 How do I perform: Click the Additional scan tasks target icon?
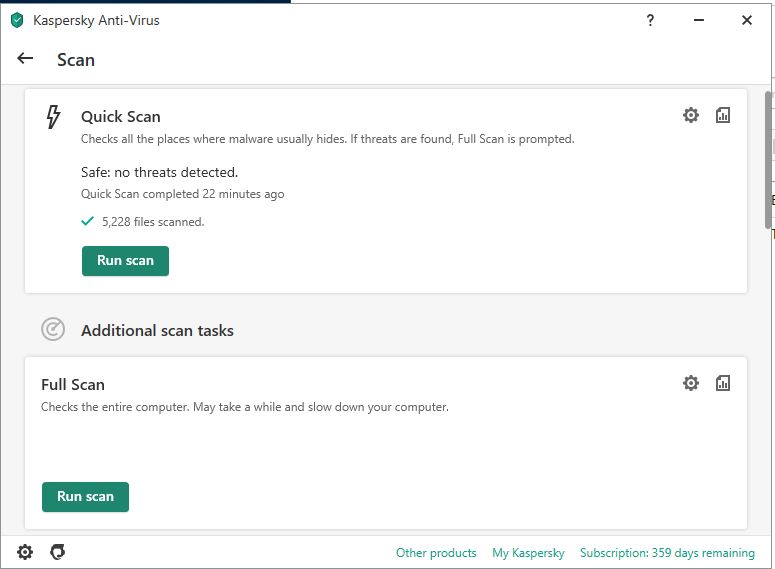pos(53,329)
